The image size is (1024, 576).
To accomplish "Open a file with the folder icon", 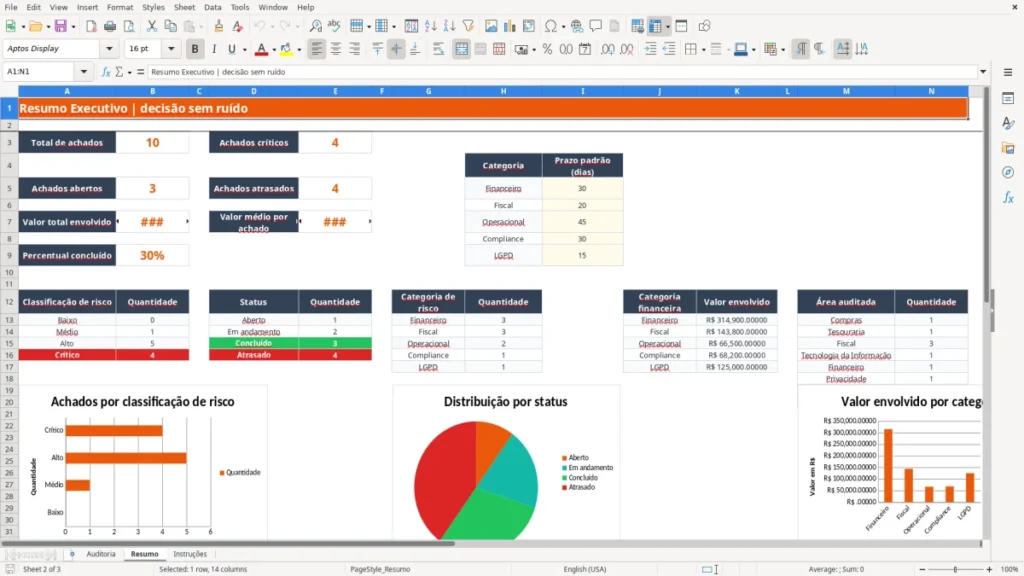I will tap(35, 26).
